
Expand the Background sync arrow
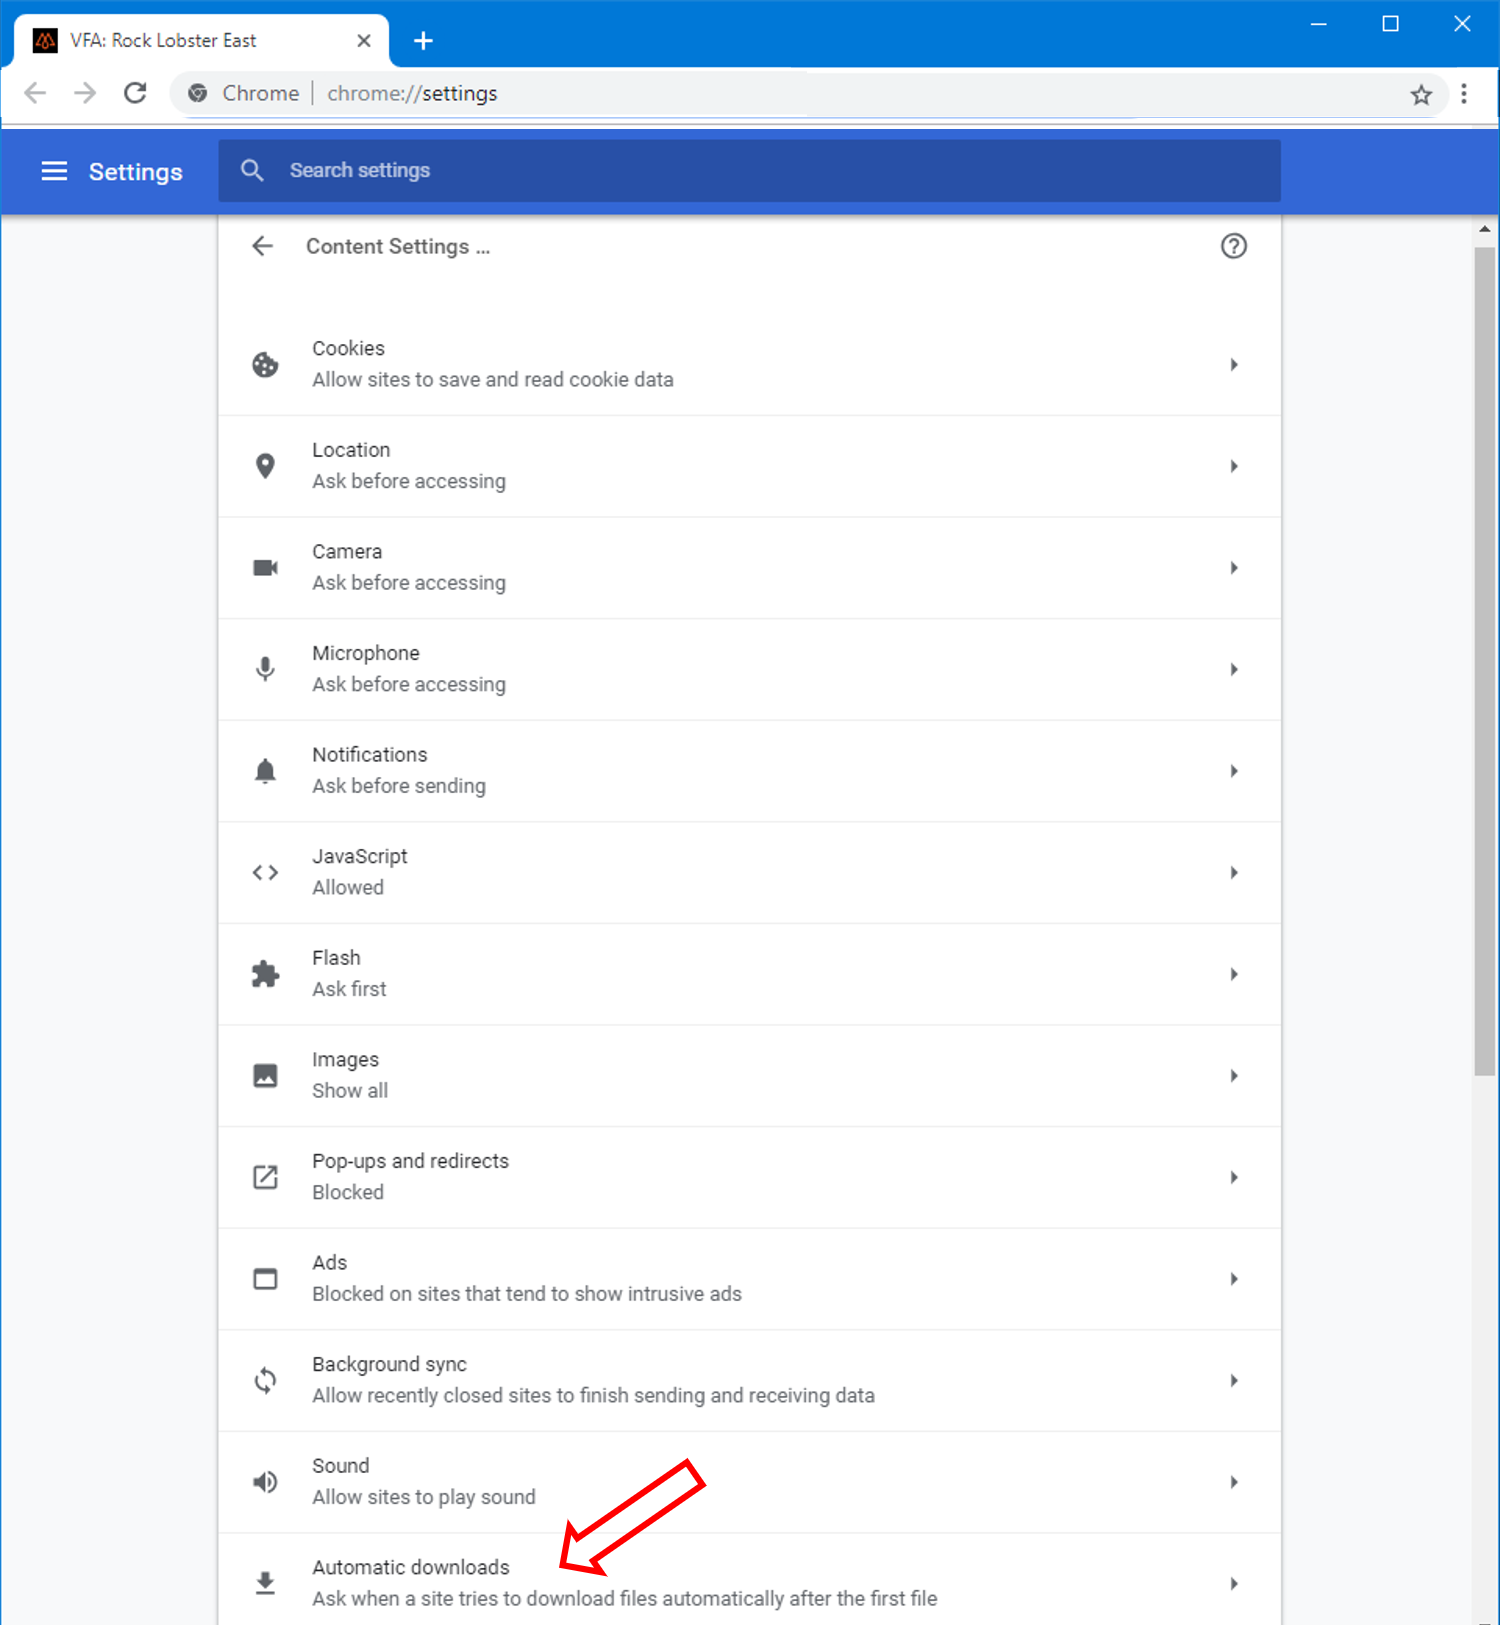tap(1234, 1380)
